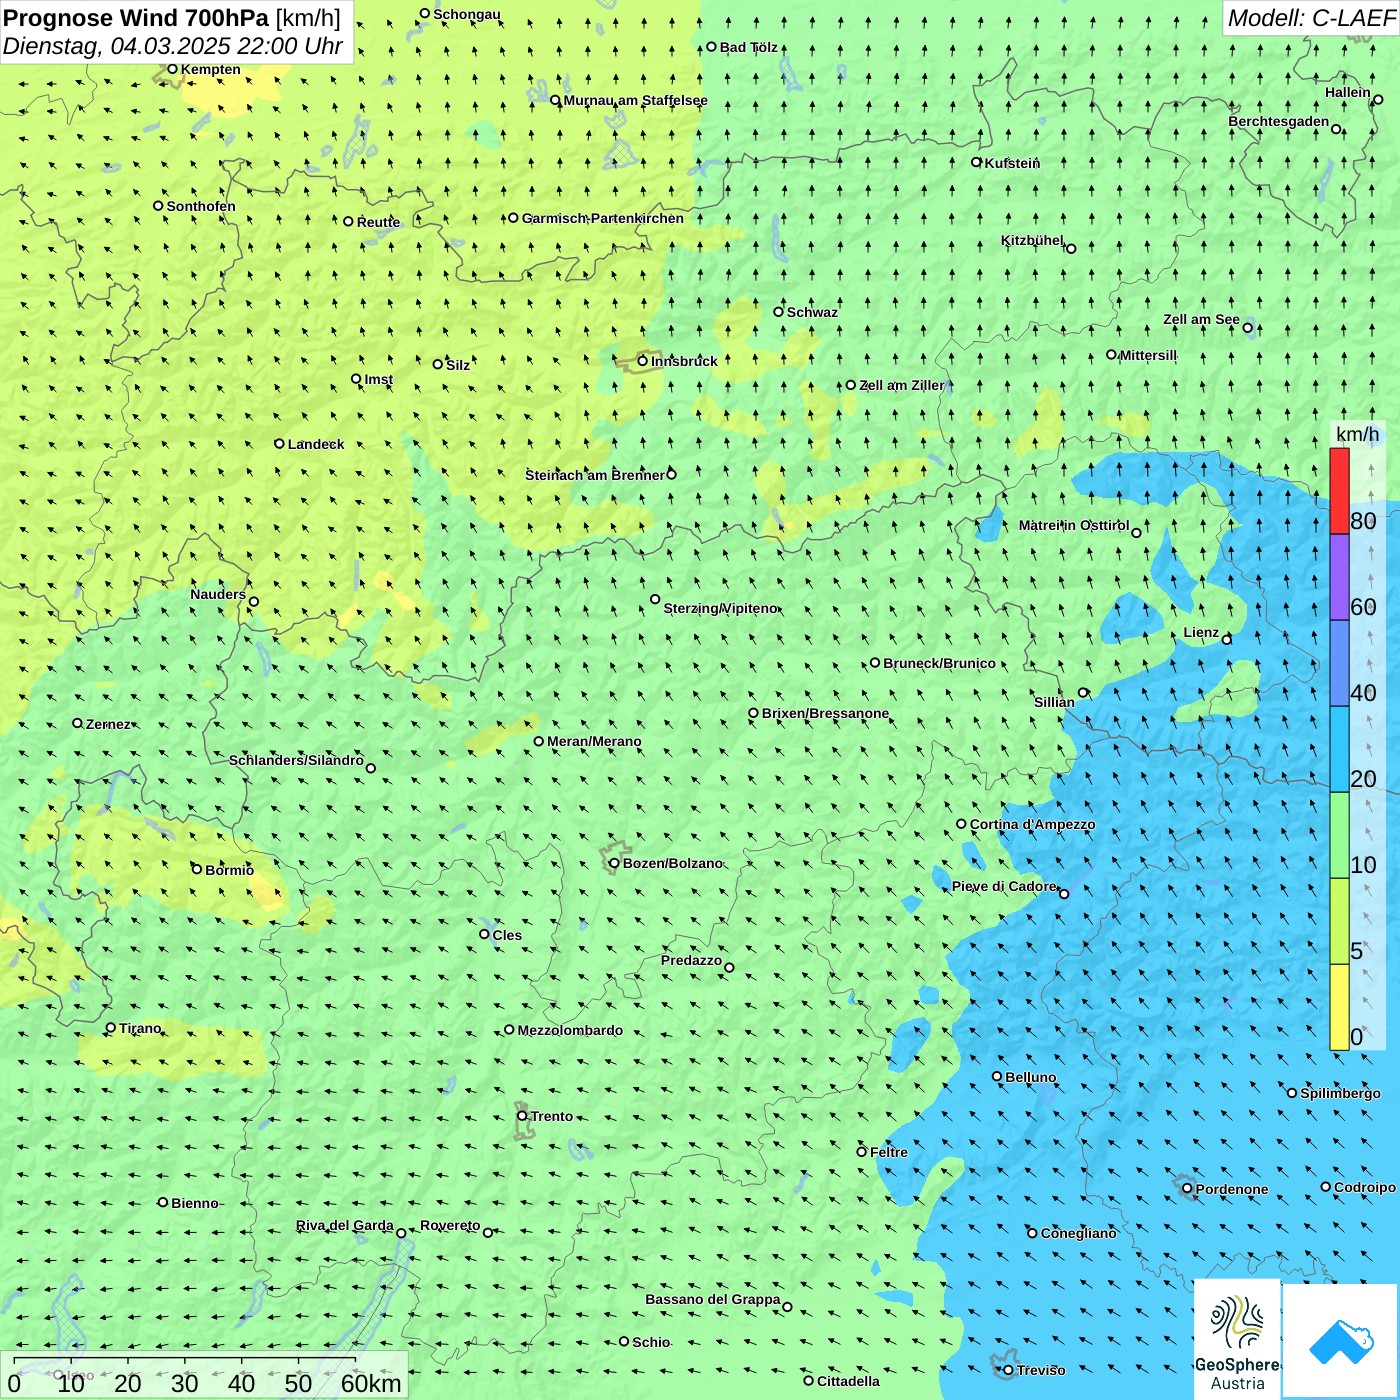Click the 'Cortina d'Ampezzo' label
The image size is (1400, 1400).
click(1032, 824)
